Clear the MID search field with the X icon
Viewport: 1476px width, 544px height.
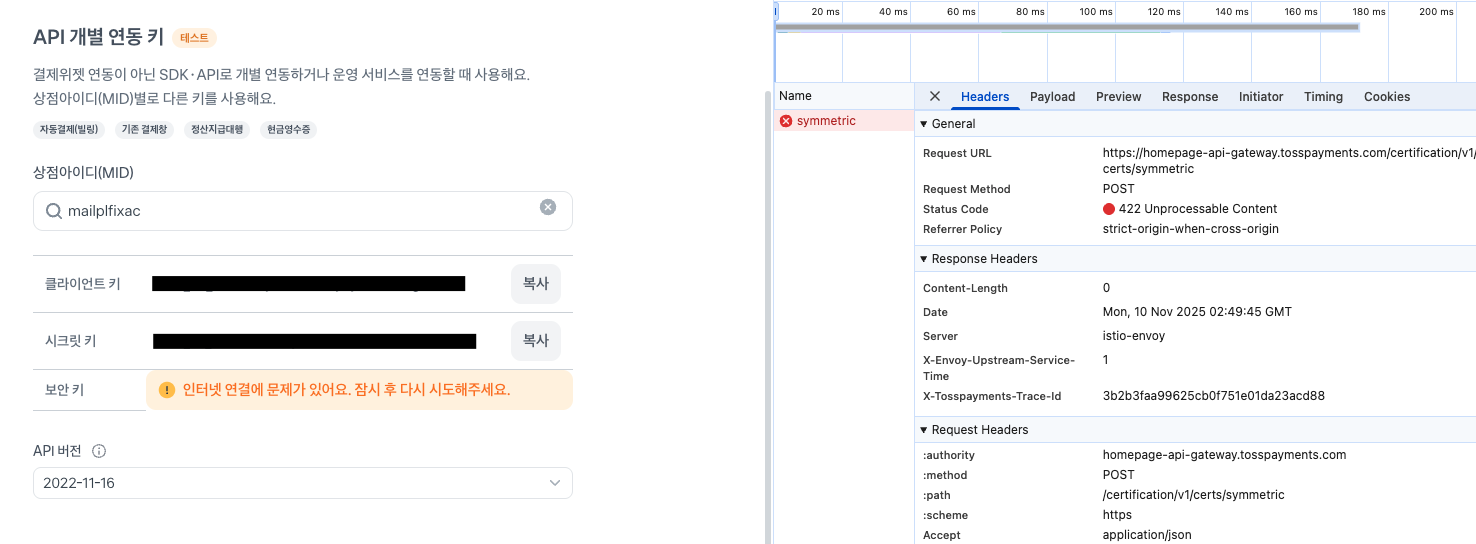[x=548, y=207]
